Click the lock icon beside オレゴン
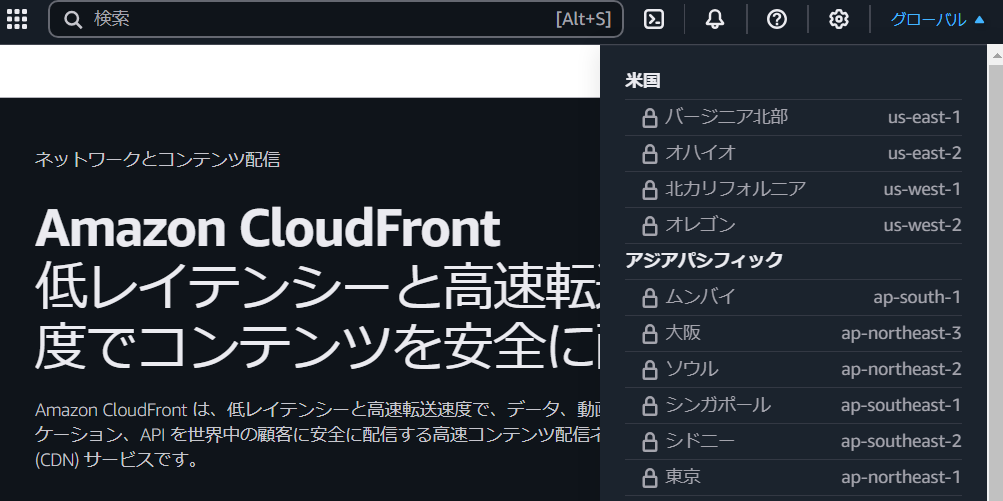The height and width of the screenshot is (501, 1003). (649, 225)
